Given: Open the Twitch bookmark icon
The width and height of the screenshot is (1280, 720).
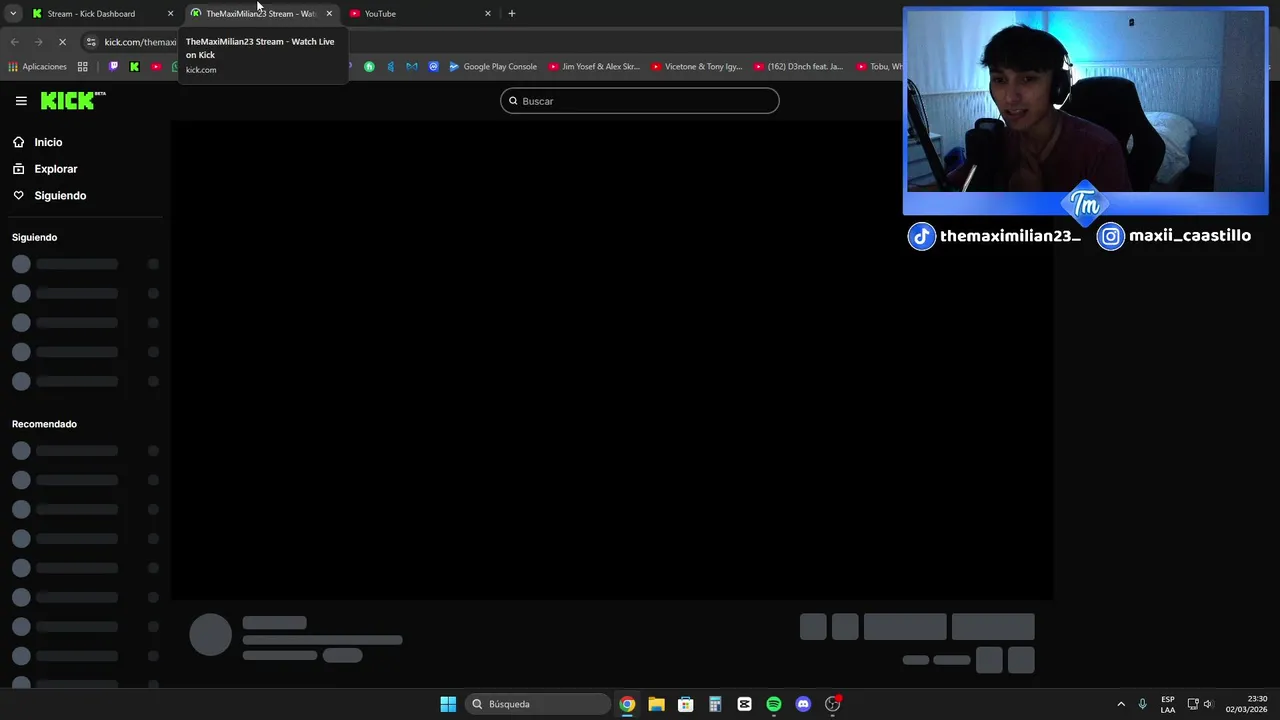Looking at the screenshot, I should (x=113, y=67).
